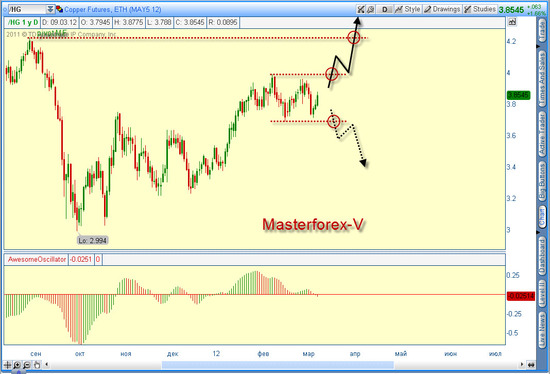Click the icon beside the scissors tool
This screenshot has width=550, height=374.
[370, 9]
